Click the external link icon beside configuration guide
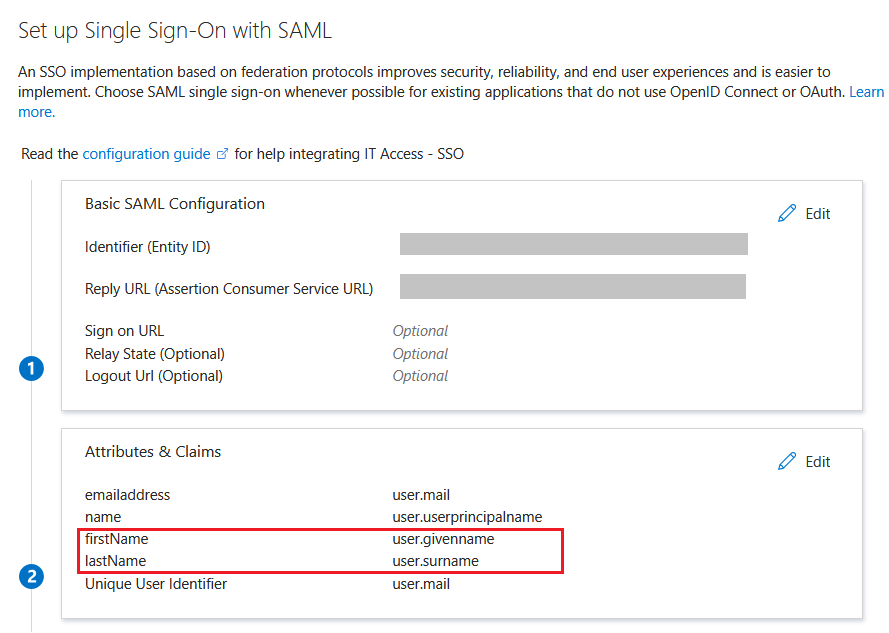Viewport: 889px width, 633px height. click(223, 155)
